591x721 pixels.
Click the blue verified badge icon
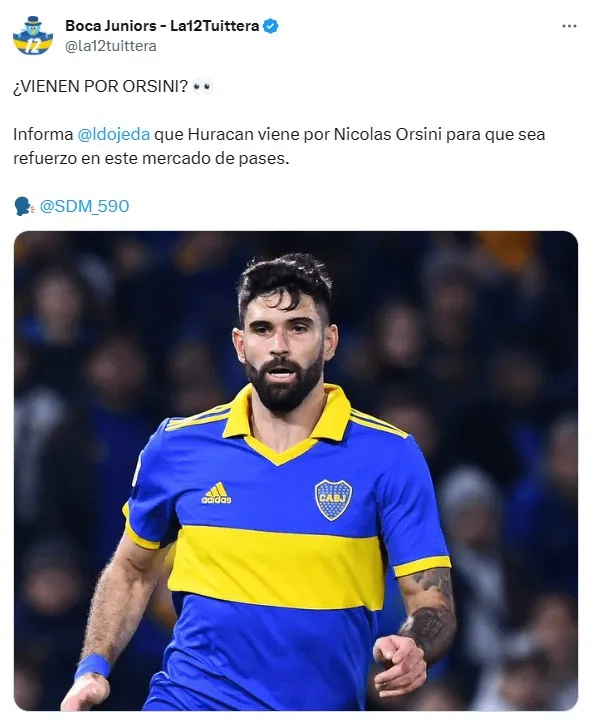[270, 26]
